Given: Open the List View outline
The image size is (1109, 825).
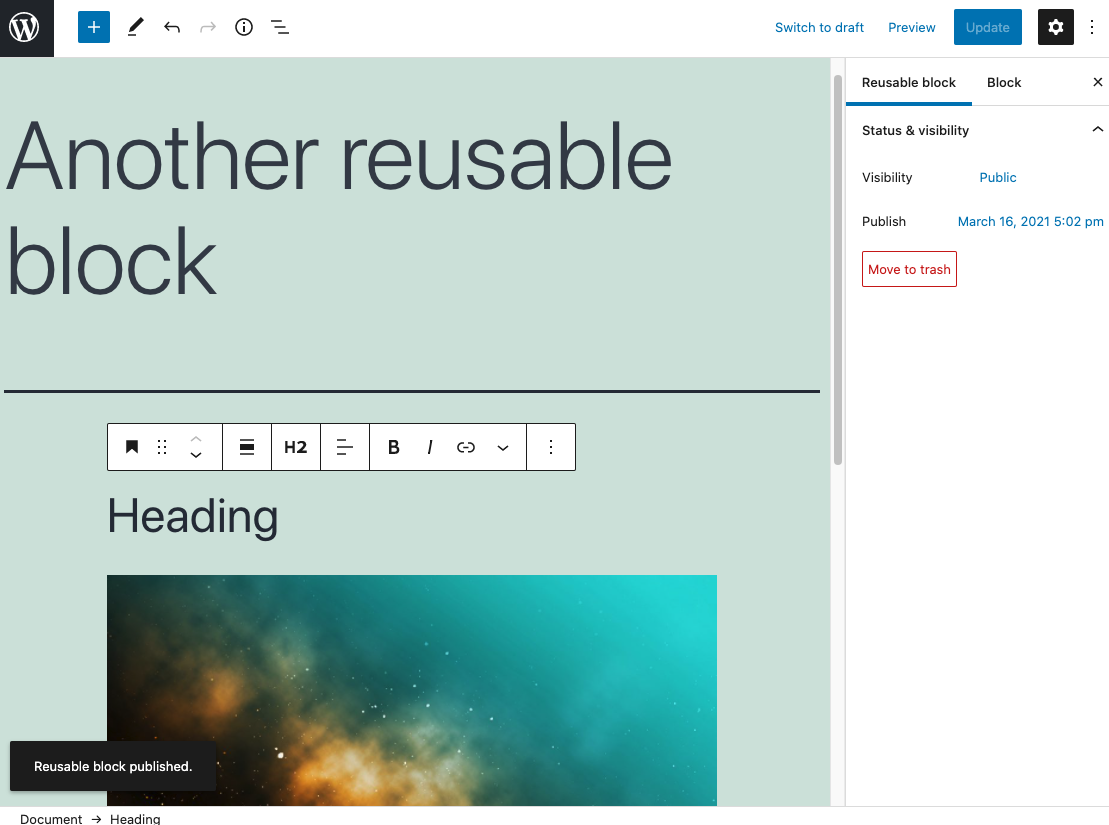Looking at the screenshot, I should click(280, 27).
